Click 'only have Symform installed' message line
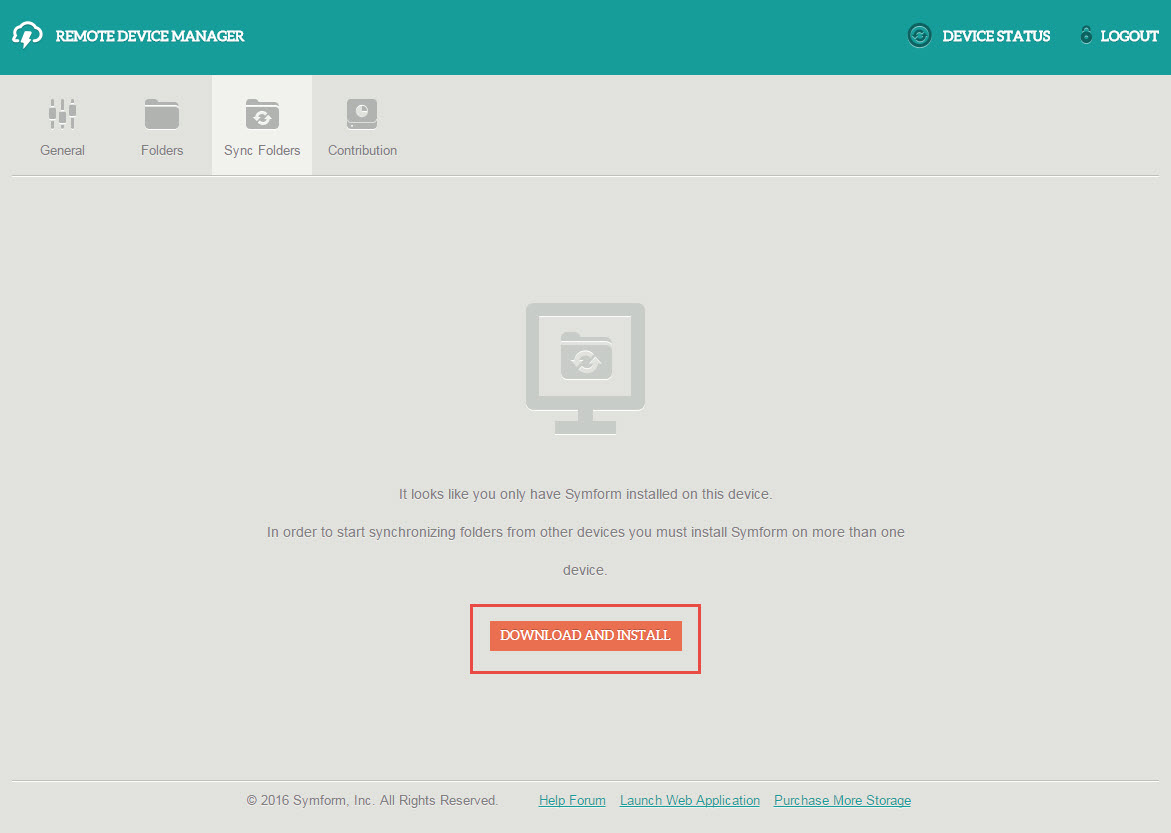 [x=586, y=494]
